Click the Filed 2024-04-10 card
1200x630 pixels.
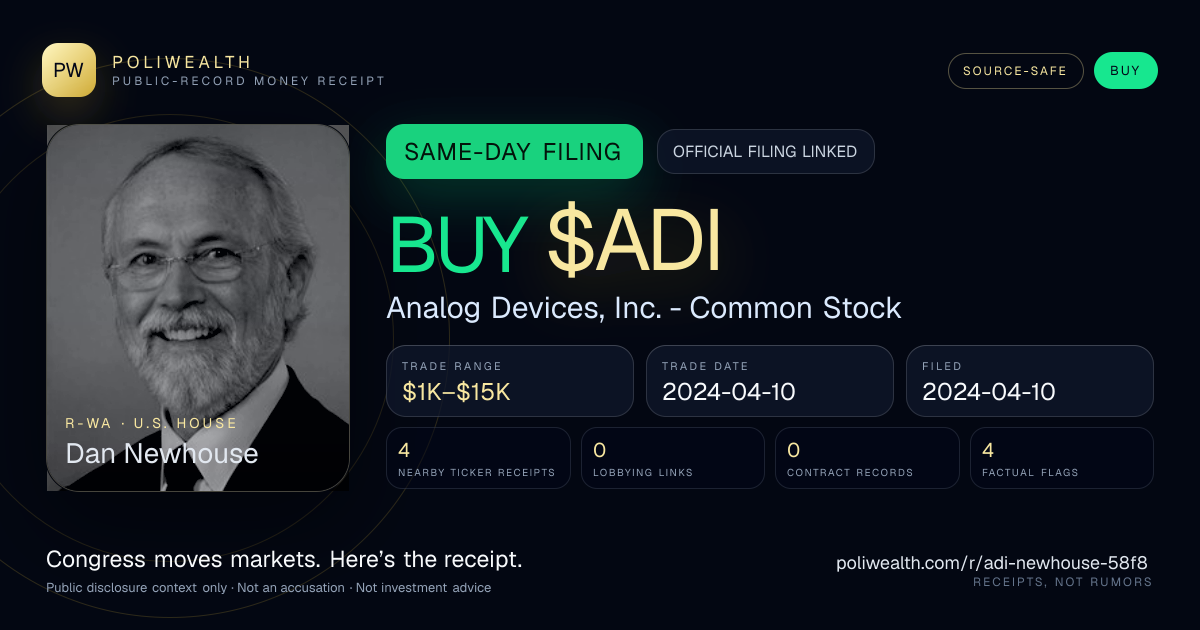(1030, 381)
